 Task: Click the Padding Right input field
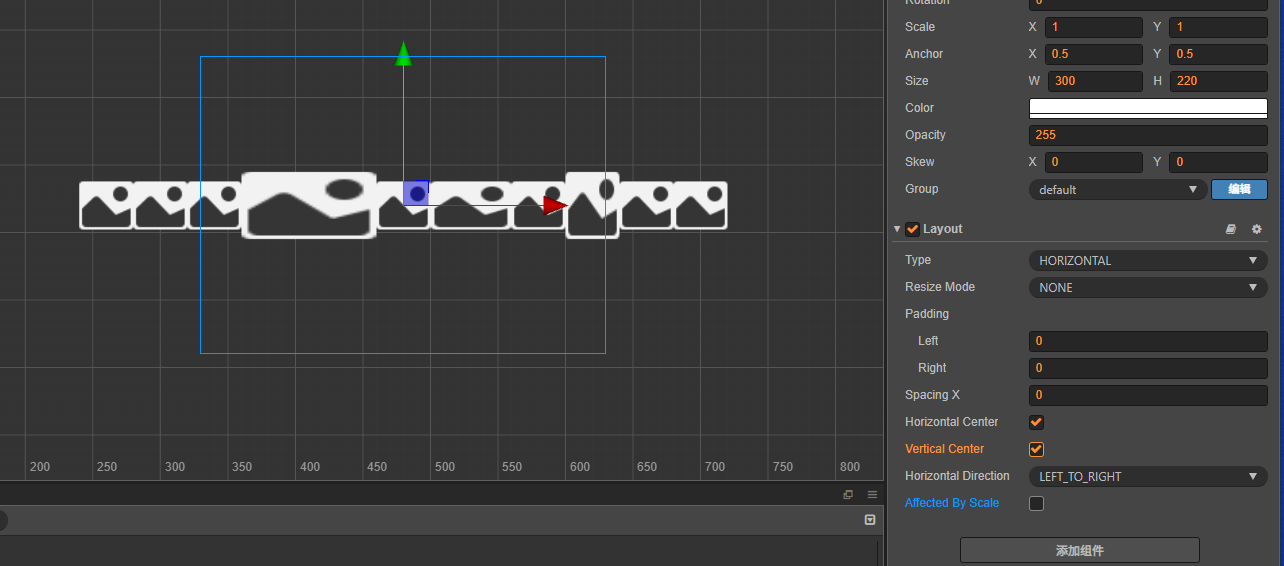pos(1148,368)
